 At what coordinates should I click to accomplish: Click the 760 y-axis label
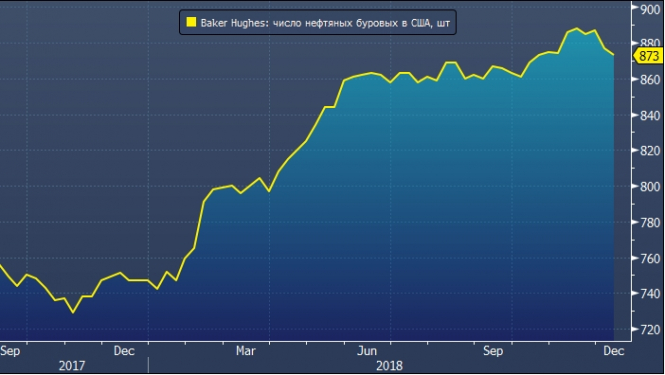click(650, 258)
